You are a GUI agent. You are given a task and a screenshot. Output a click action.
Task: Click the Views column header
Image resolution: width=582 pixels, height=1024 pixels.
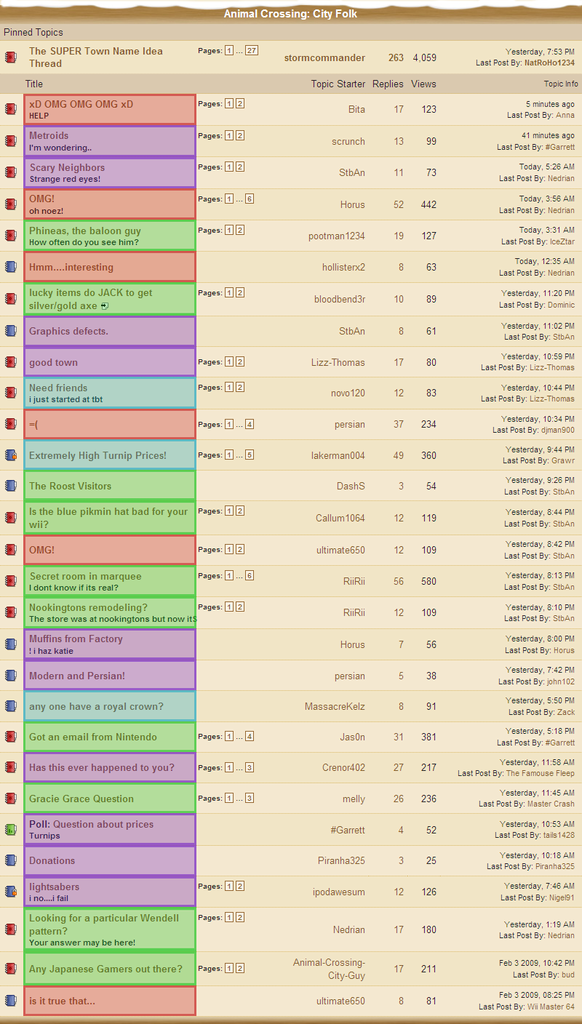click(x=423, y=84)
